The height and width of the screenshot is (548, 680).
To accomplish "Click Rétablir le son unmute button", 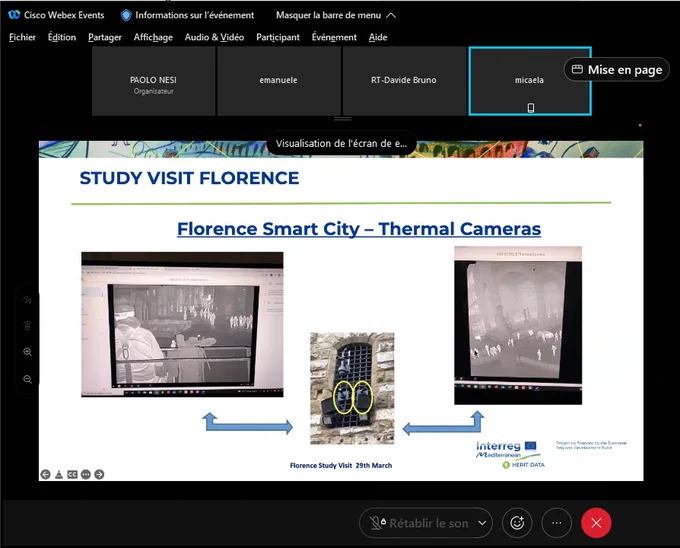I will 417,523.
